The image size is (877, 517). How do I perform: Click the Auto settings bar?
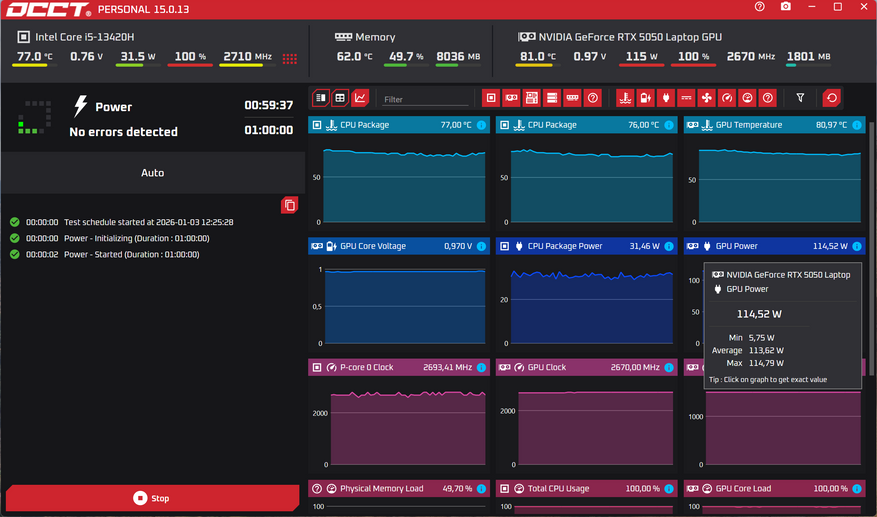click(152, 173)
